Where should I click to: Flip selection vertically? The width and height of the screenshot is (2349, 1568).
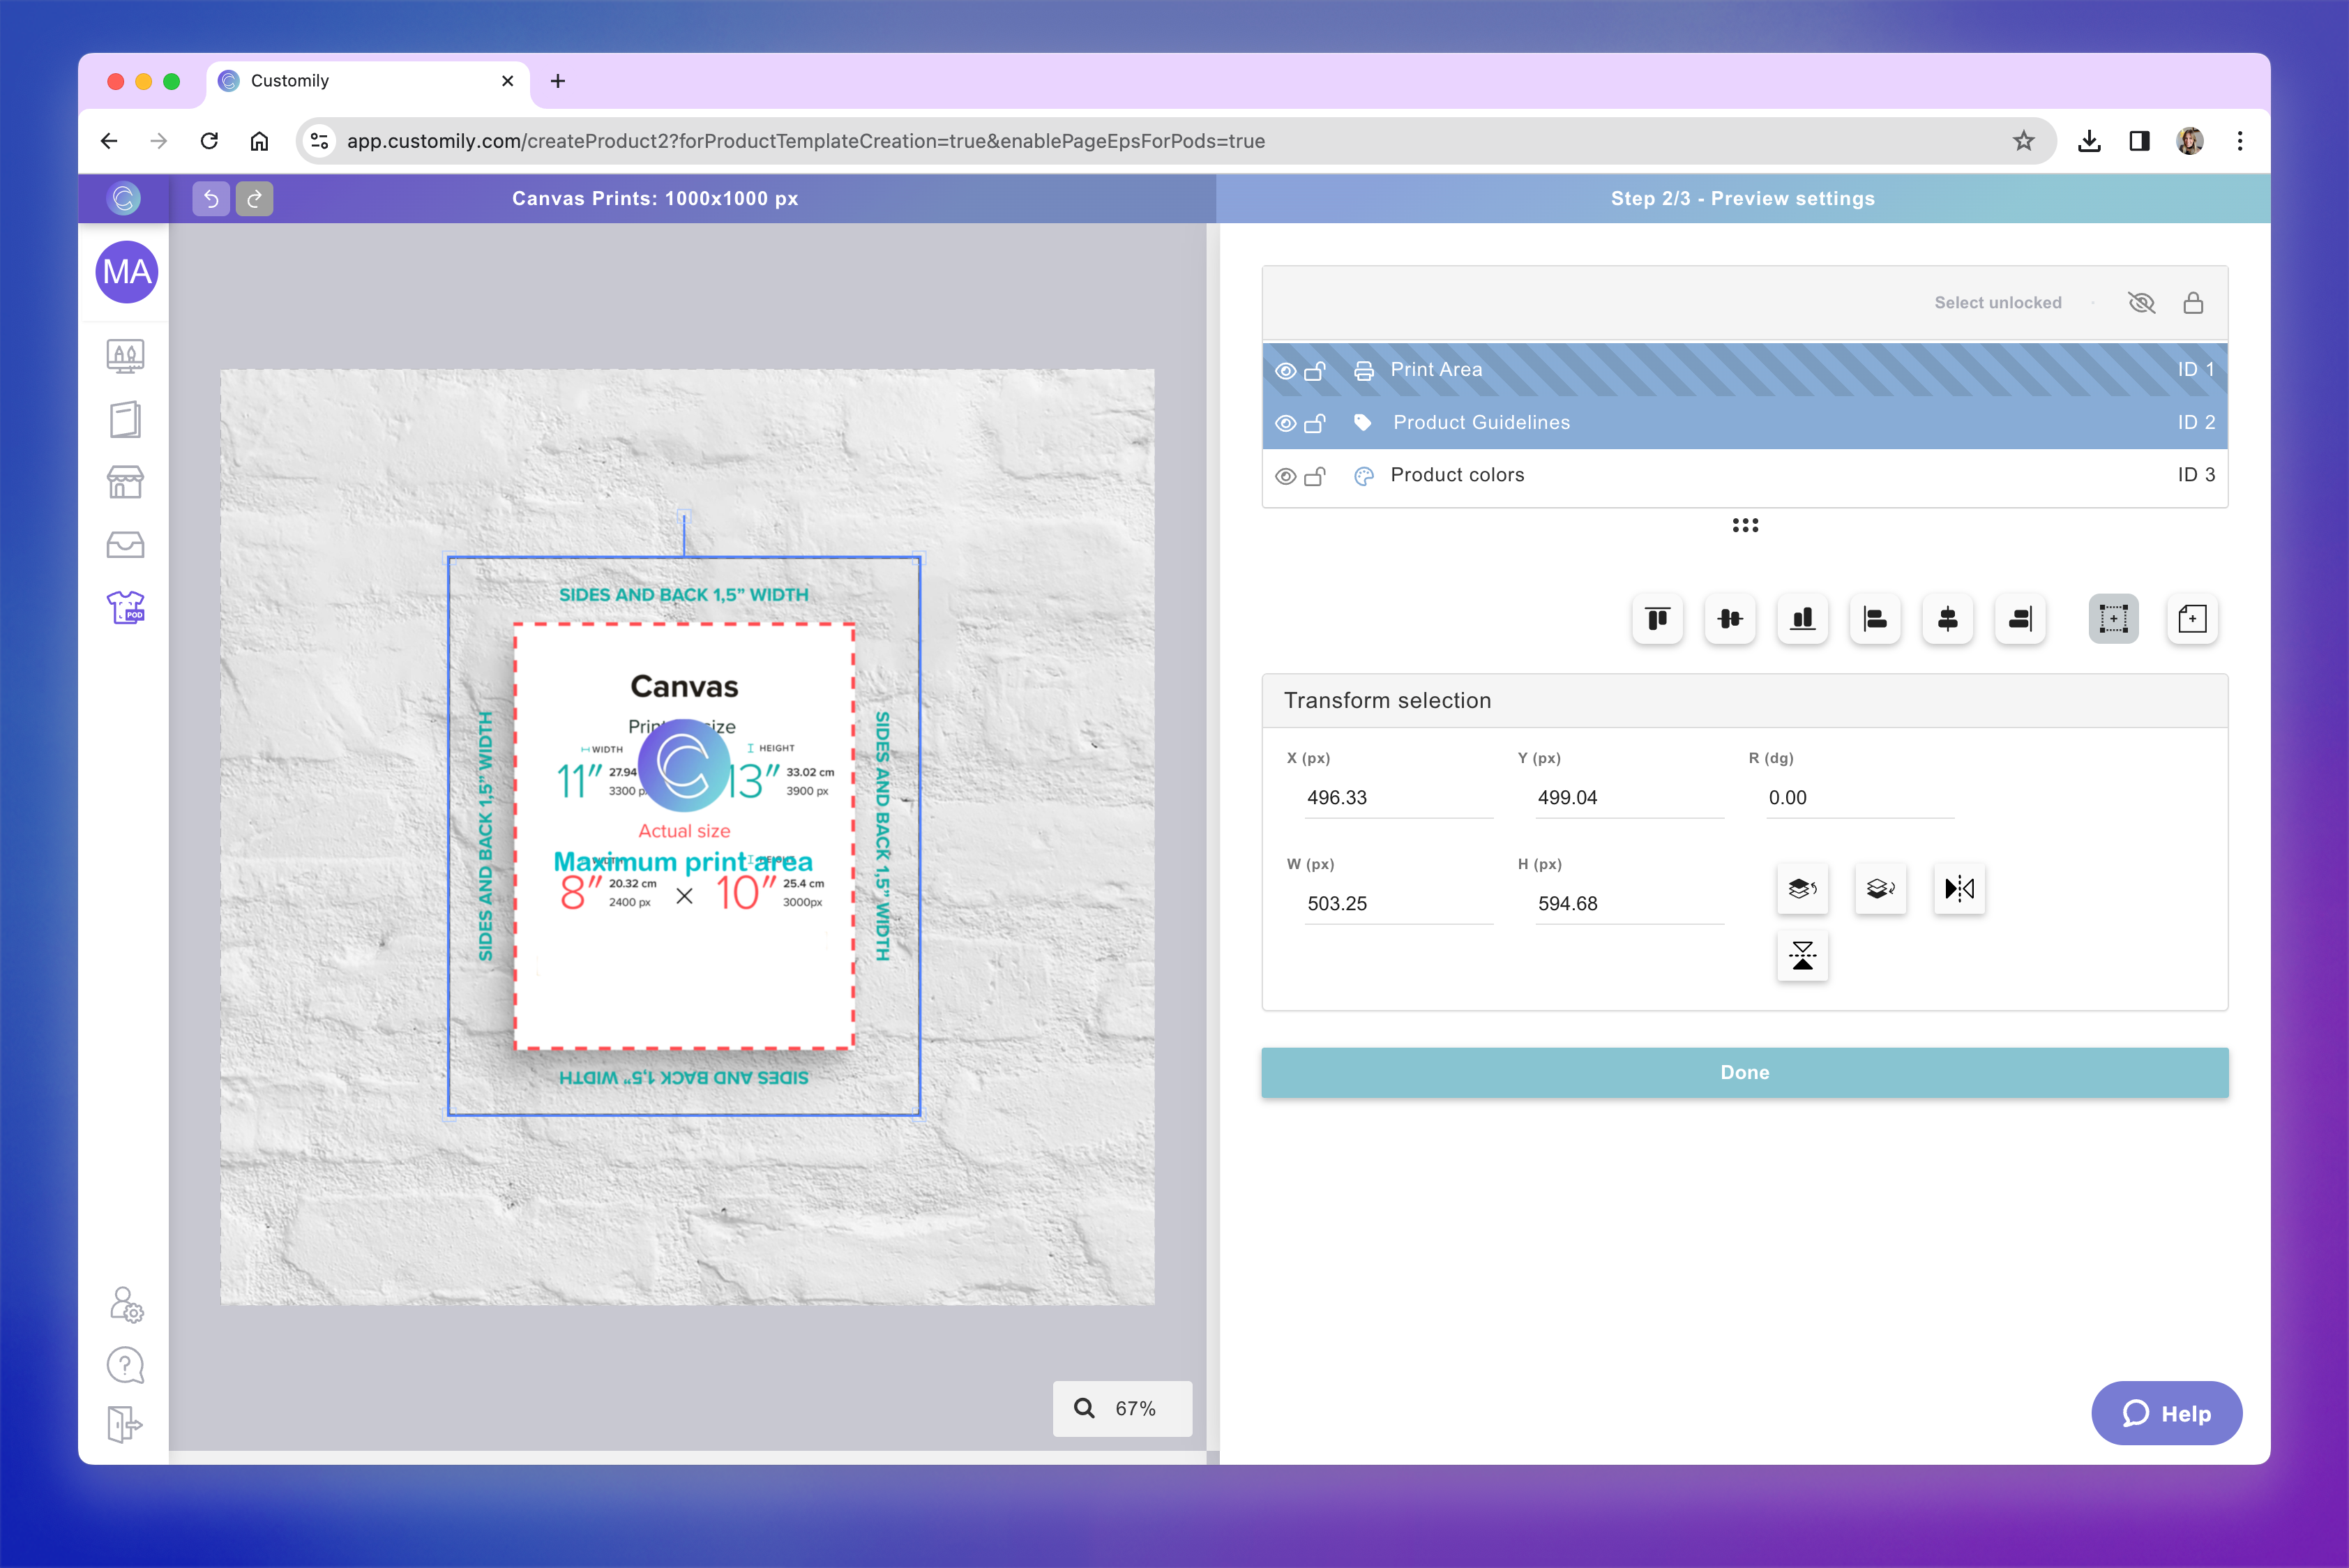(x=1802, y=956)
